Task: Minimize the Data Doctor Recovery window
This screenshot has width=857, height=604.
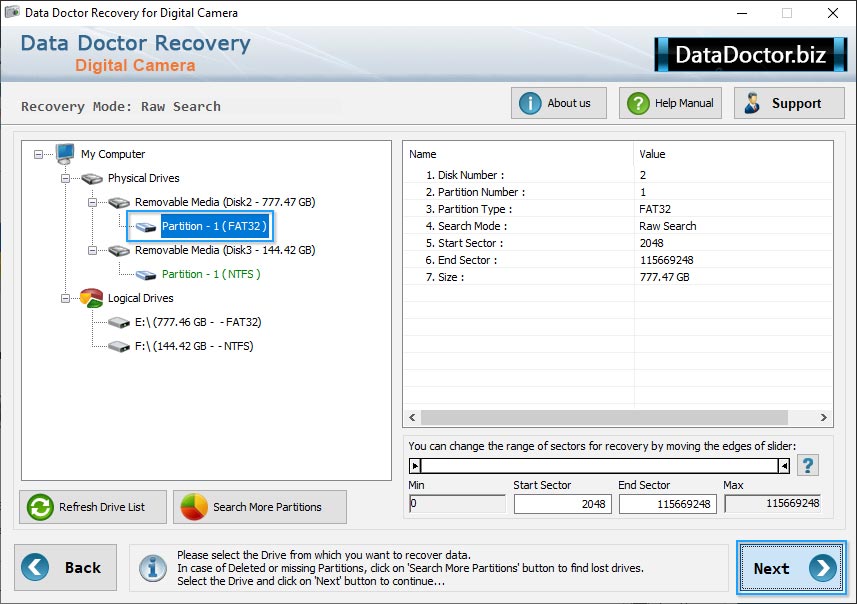Action: (742, 13)
